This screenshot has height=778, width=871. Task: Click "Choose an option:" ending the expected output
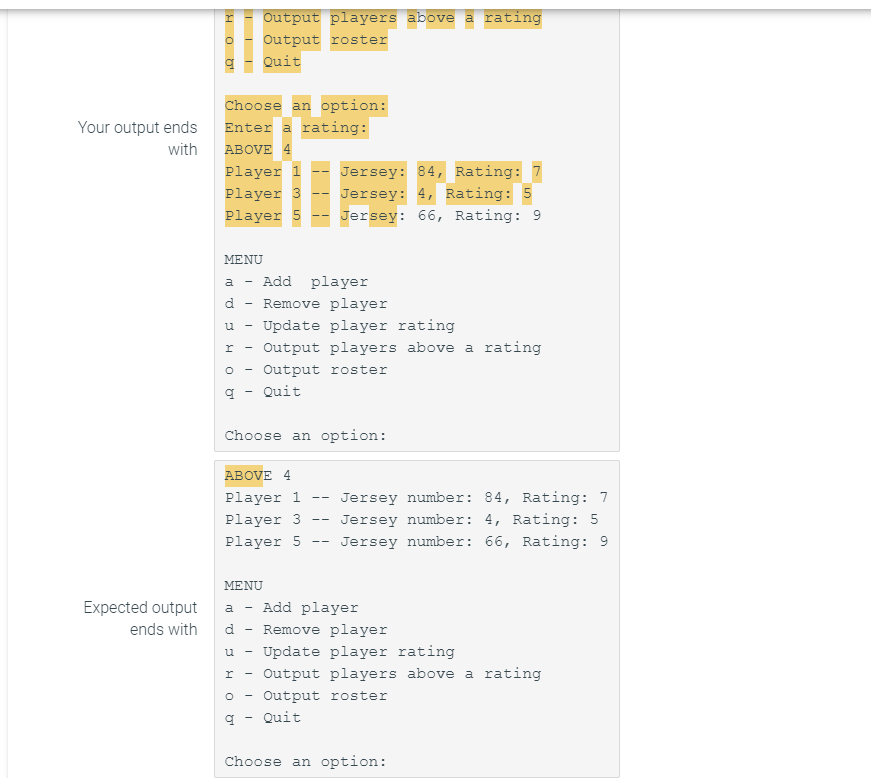(x=306, y=762)
